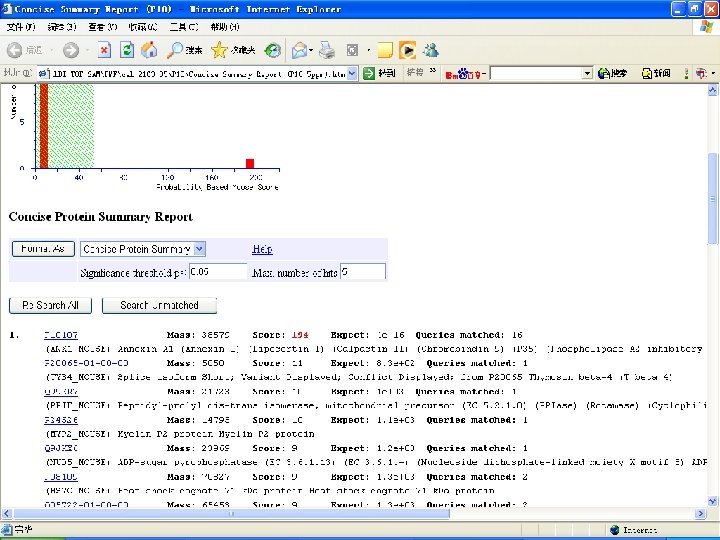The height and width of the screenshot is (540, 720).
Task: Click the Mail envelope toolbar icon
Action: coord(299,50)
